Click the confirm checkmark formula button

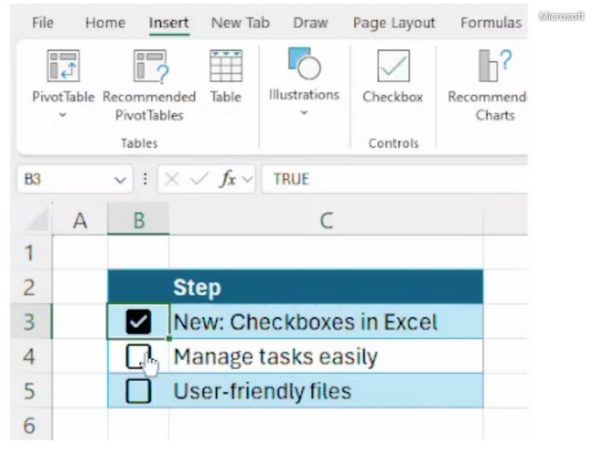pyautogui.click(x=199, y=179)
